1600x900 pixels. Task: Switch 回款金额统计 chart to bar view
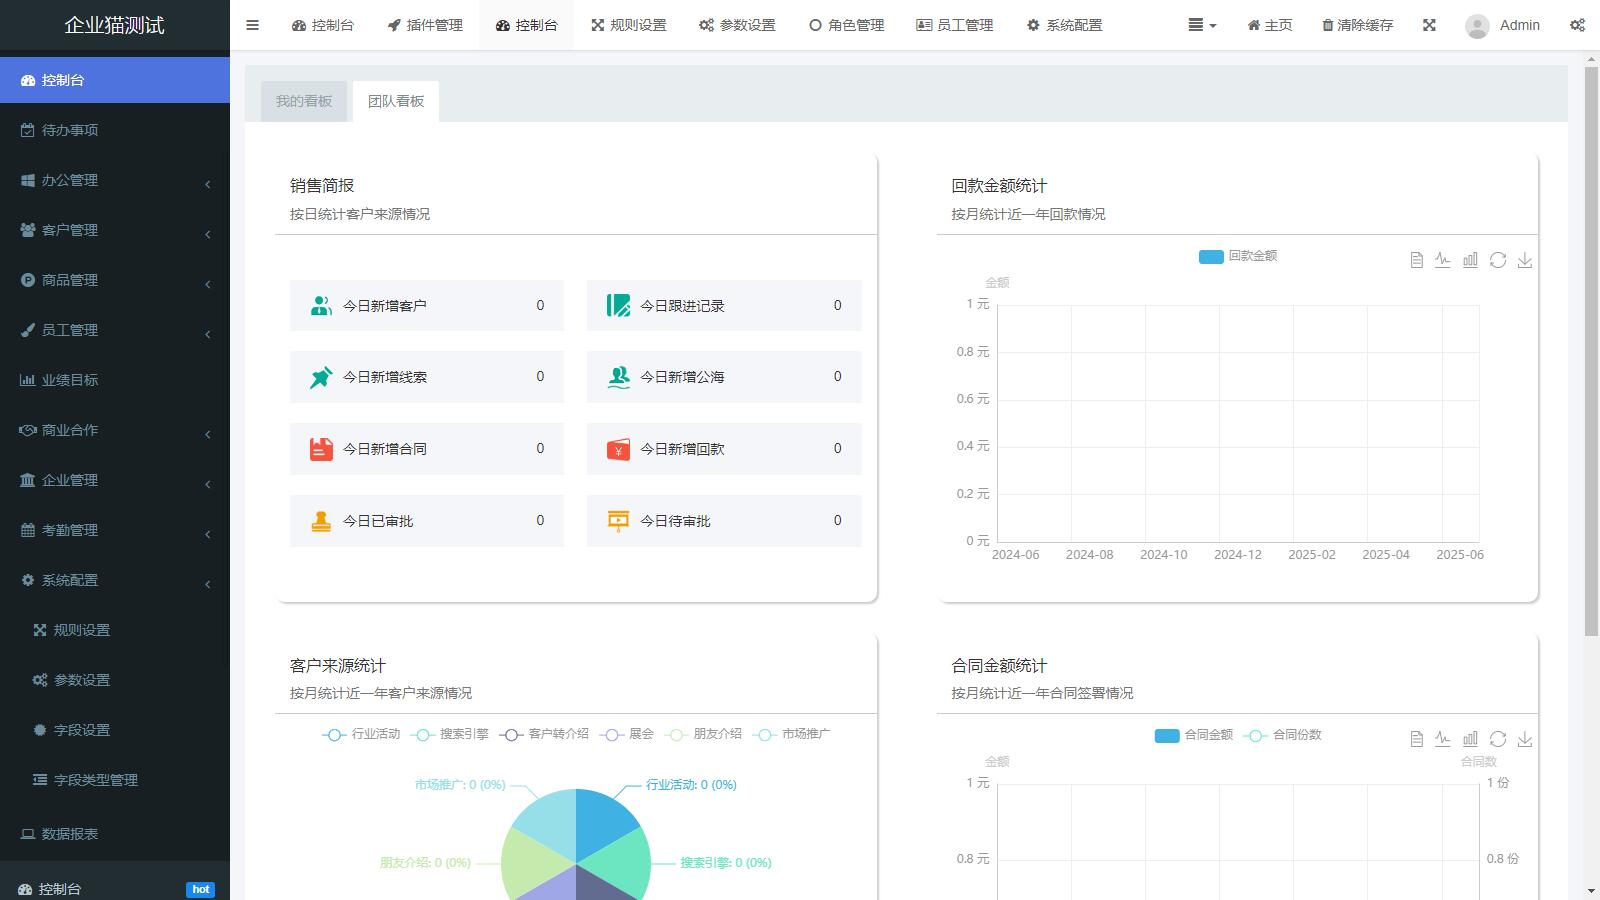coord(1470,260)
